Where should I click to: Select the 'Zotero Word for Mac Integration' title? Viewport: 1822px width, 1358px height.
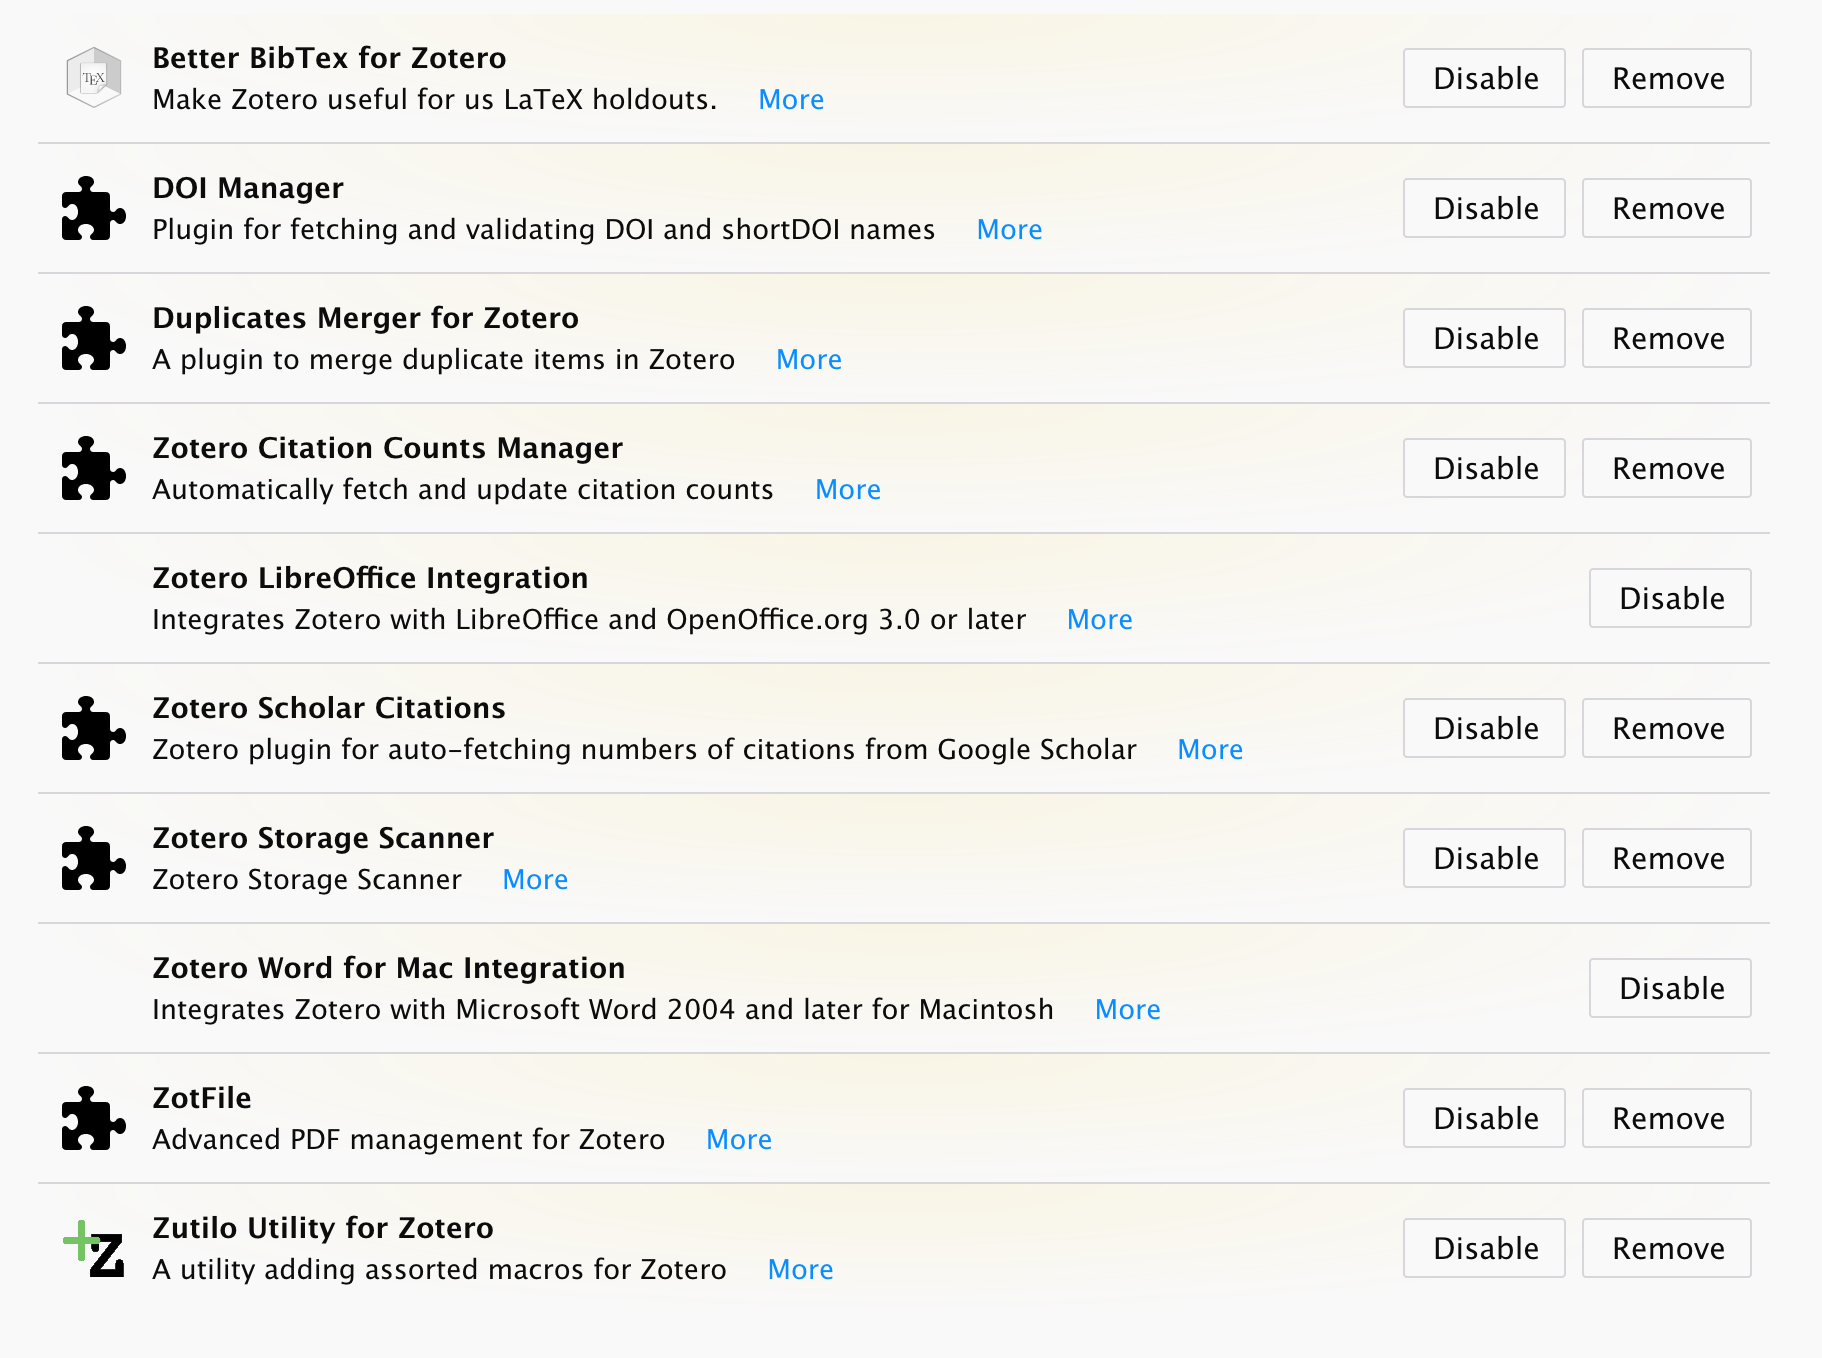[x=389, y=968]
